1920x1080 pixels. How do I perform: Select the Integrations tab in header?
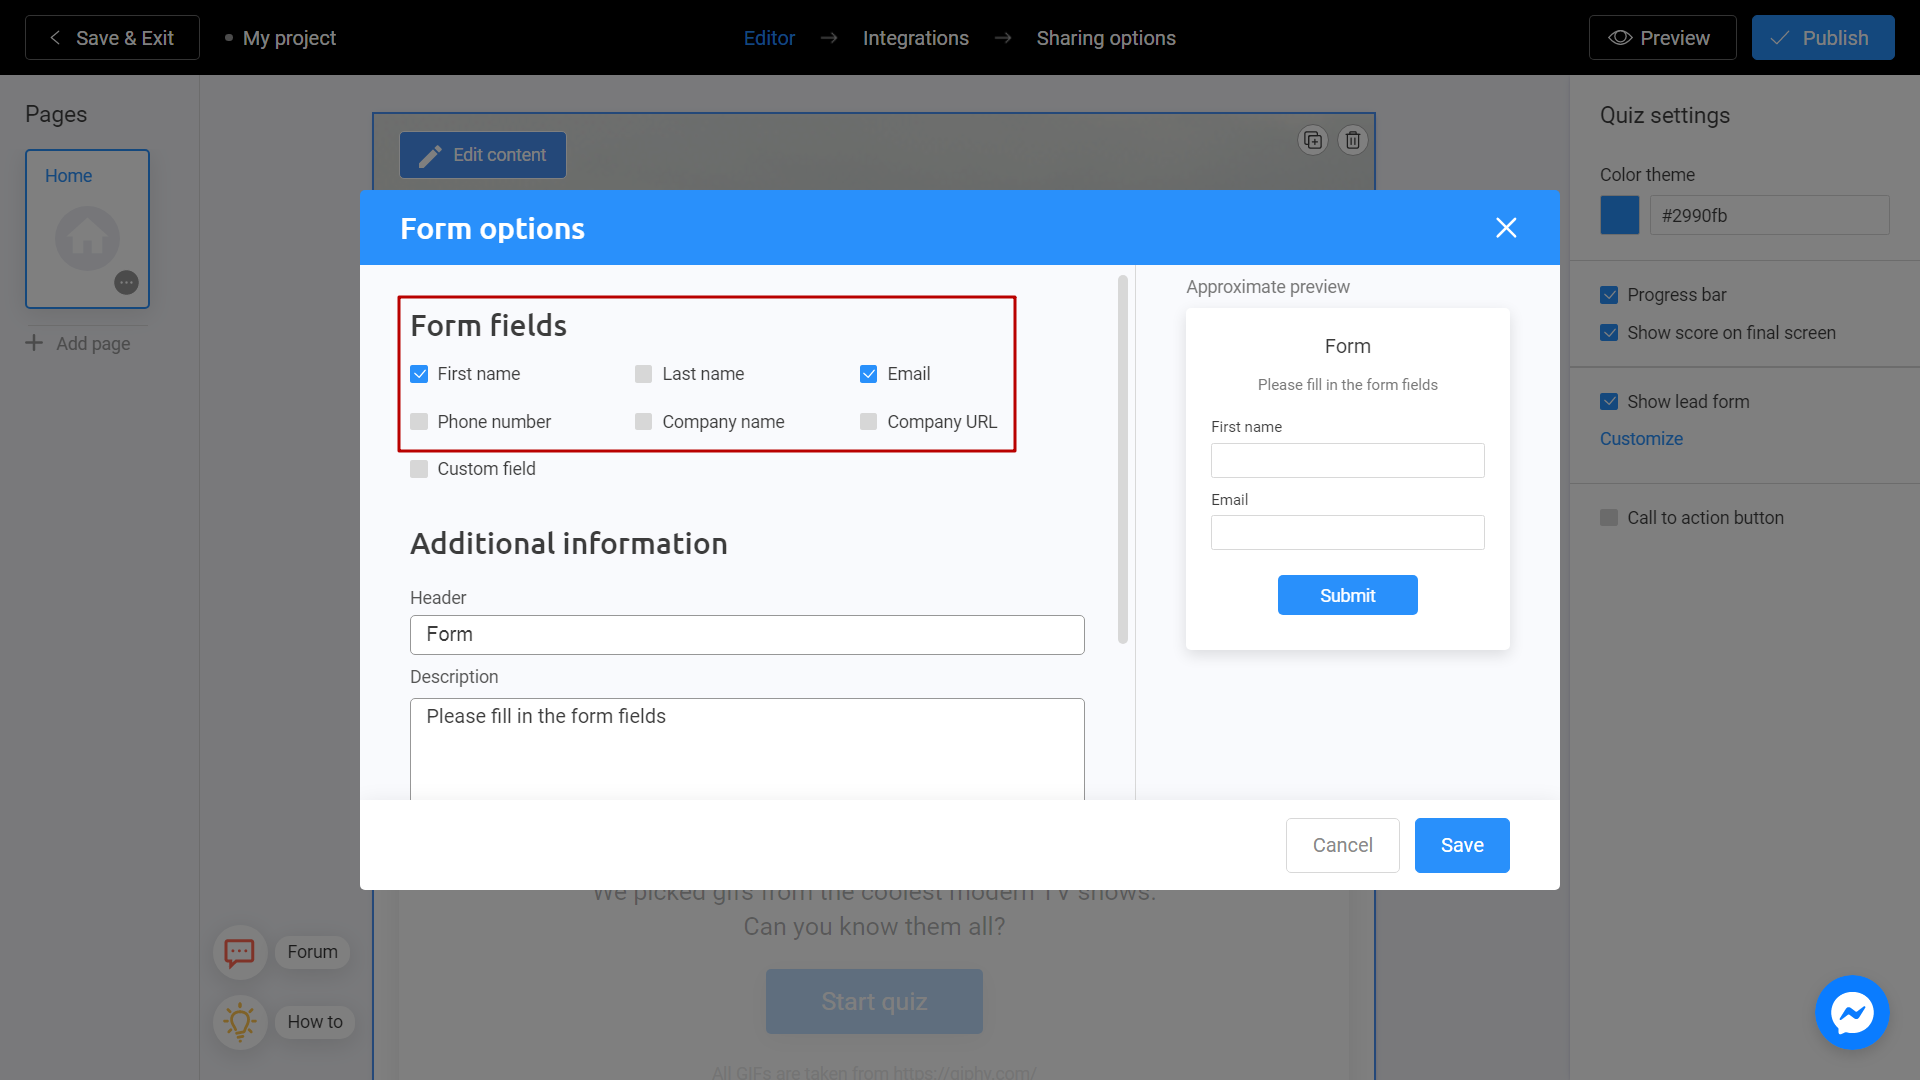[915, 37]
